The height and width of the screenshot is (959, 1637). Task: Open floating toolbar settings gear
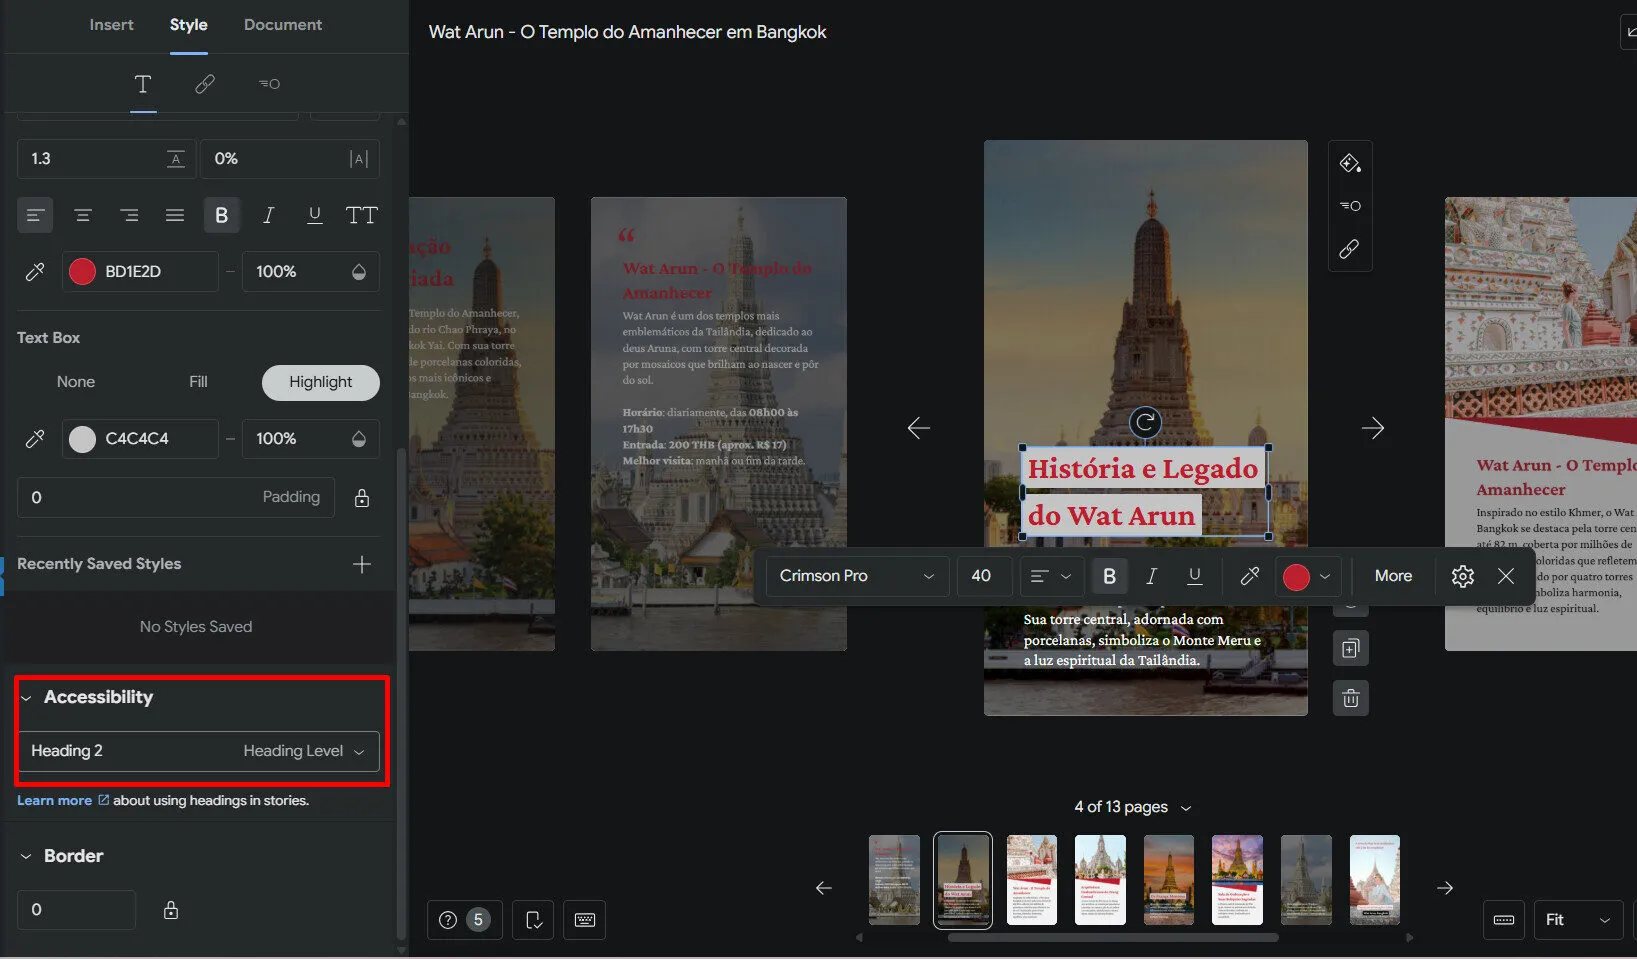(1462, 576)
